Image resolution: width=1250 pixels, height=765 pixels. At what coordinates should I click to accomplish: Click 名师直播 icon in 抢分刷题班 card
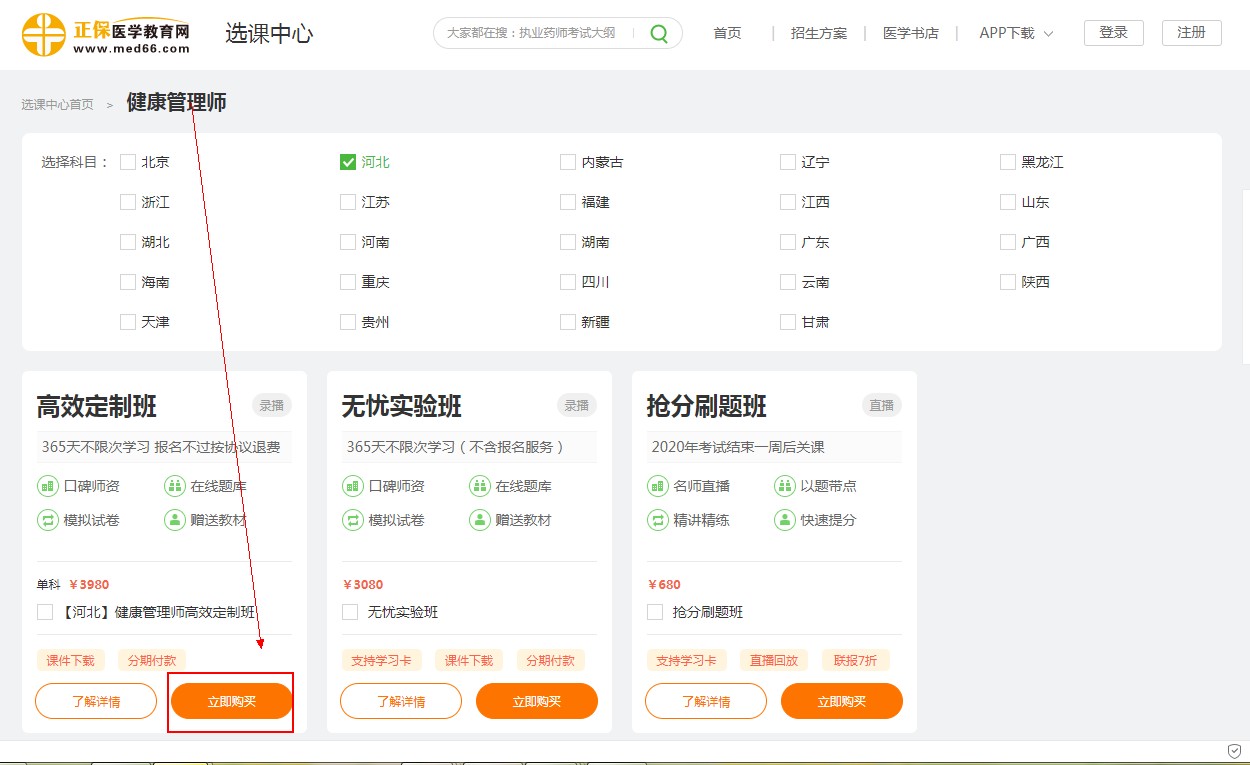[657, 486]
